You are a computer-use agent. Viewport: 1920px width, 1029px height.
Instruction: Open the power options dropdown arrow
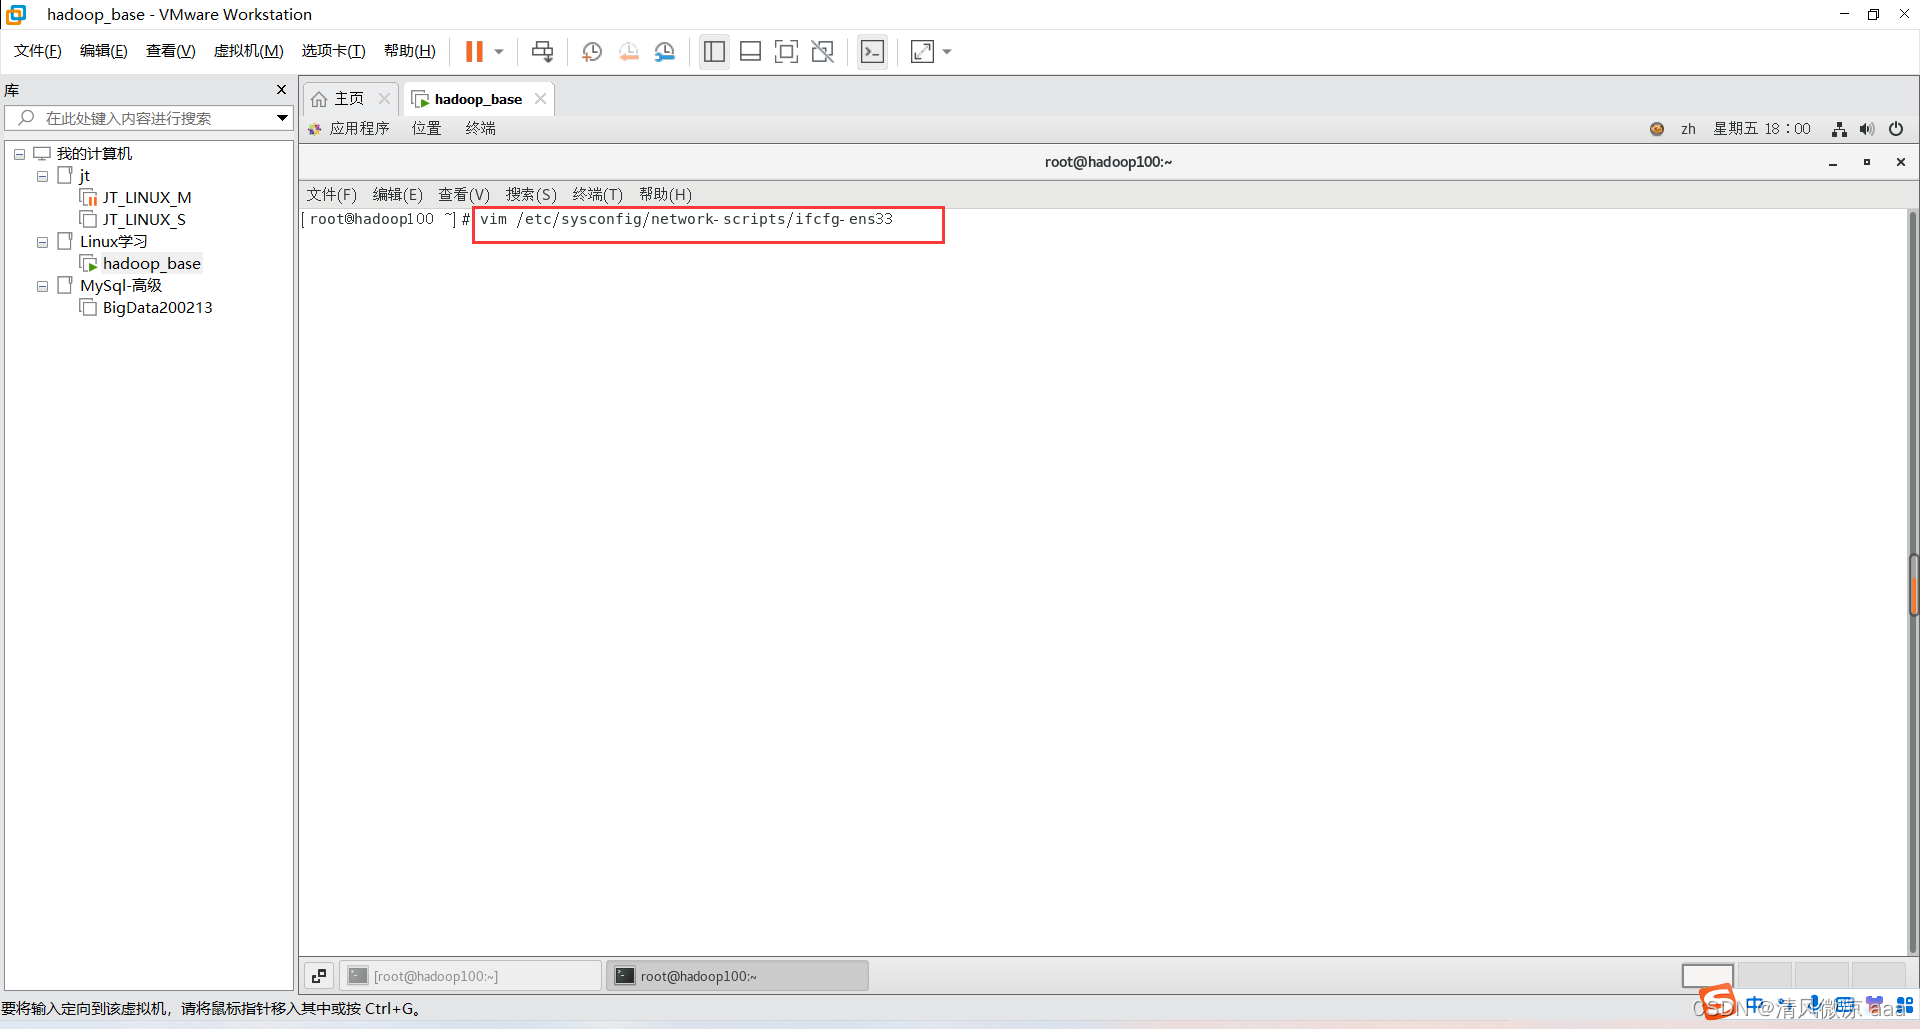498,51
